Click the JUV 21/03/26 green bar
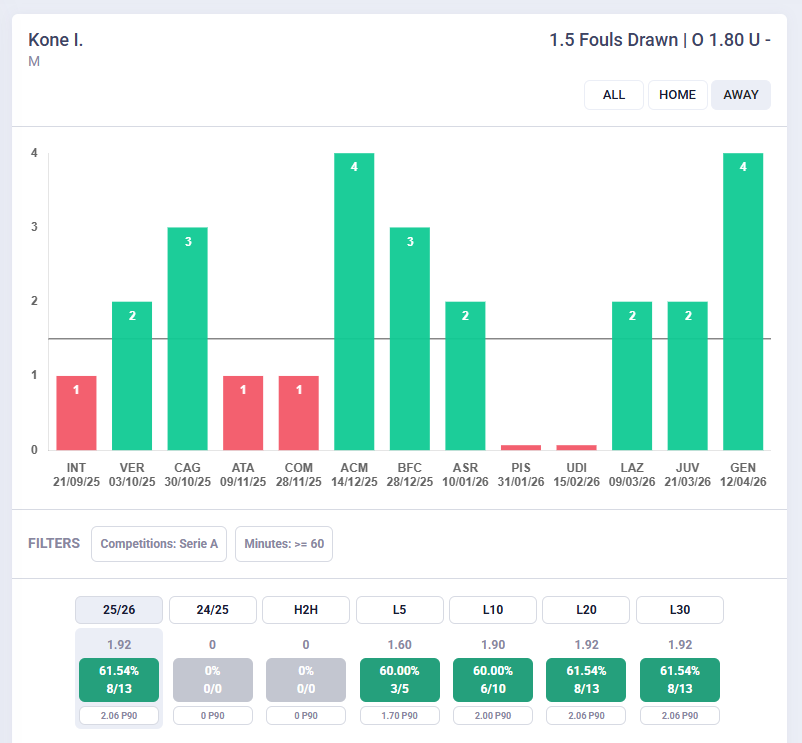Viewport: 802px width, 743px height. pyautogui.click(x=688, y=376)
